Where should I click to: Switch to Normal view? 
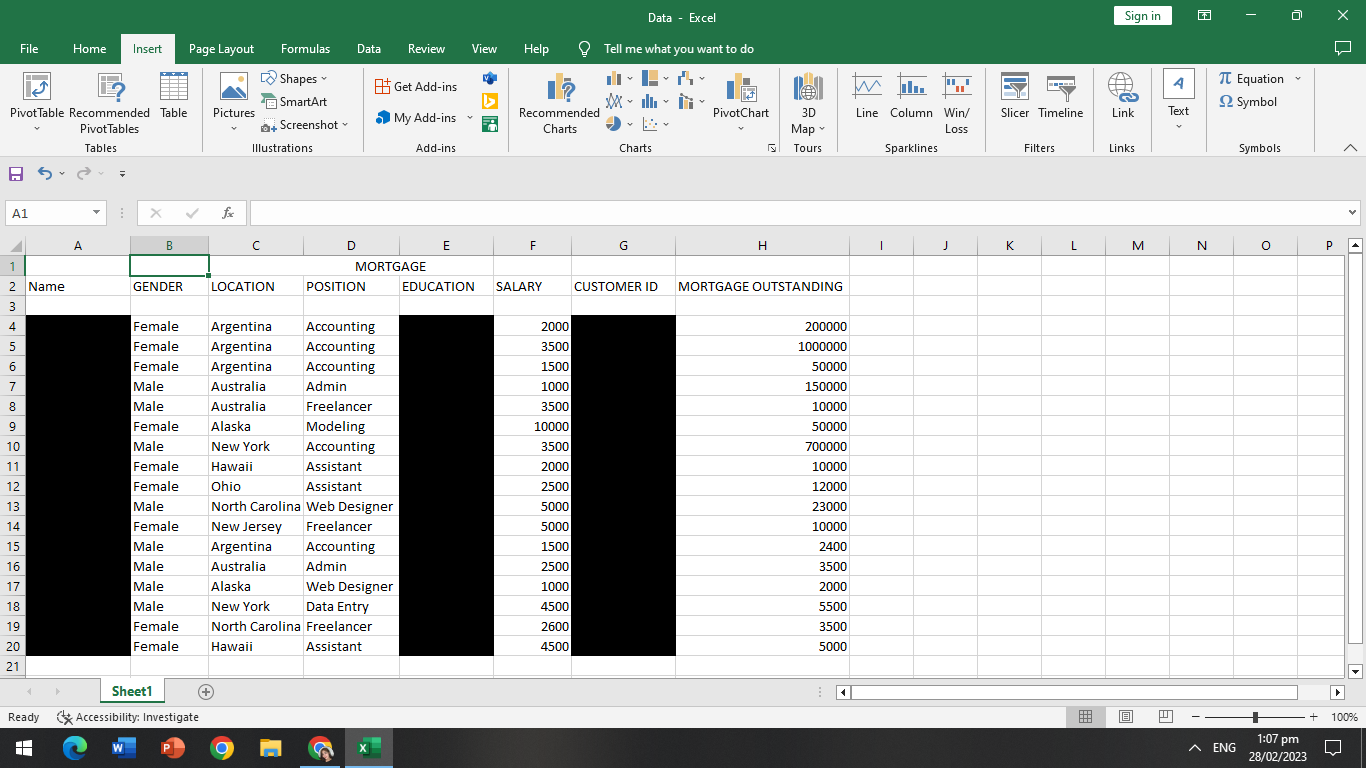(1086, 717)
